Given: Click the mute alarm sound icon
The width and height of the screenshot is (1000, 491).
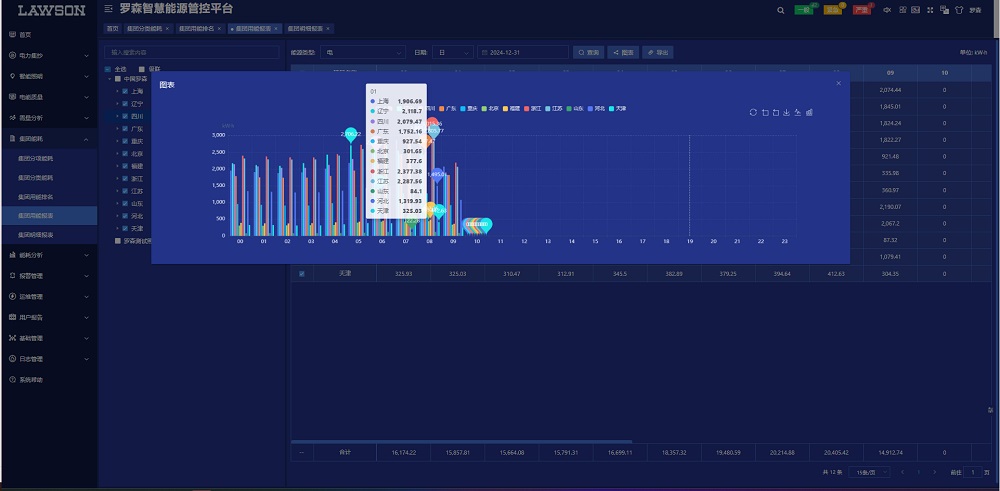Looking at the screenshot, I should point(886,10).
